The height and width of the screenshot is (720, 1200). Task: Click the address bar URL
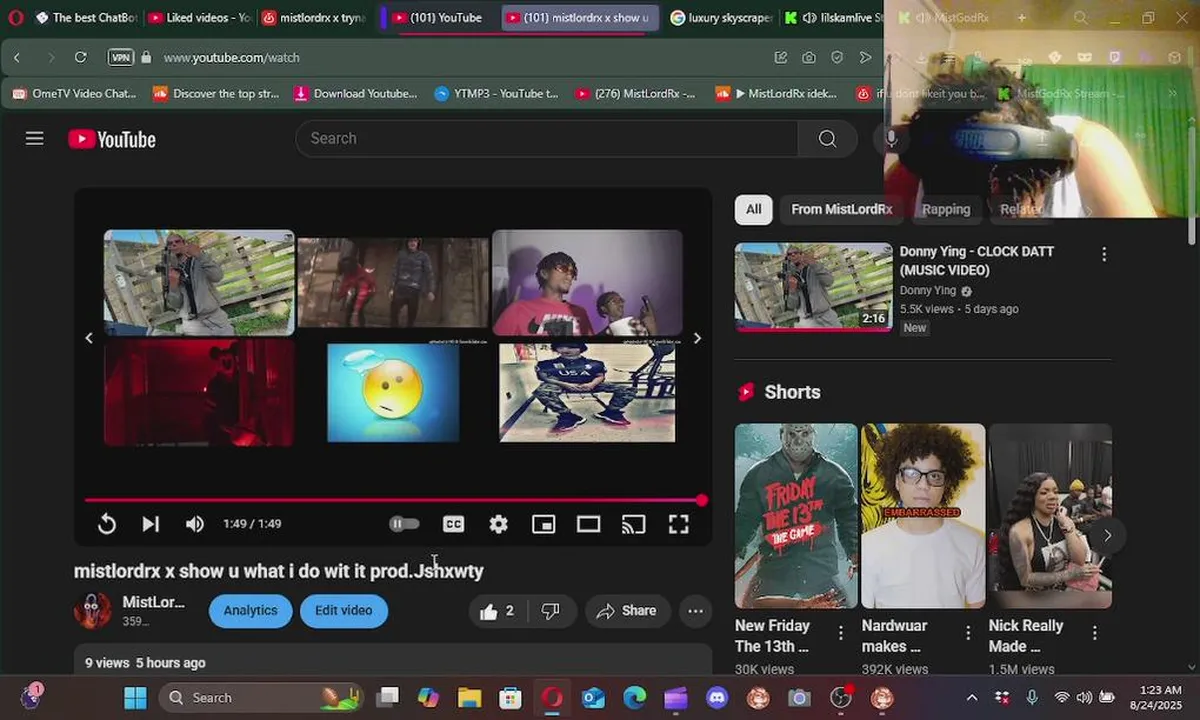(231, 58)
